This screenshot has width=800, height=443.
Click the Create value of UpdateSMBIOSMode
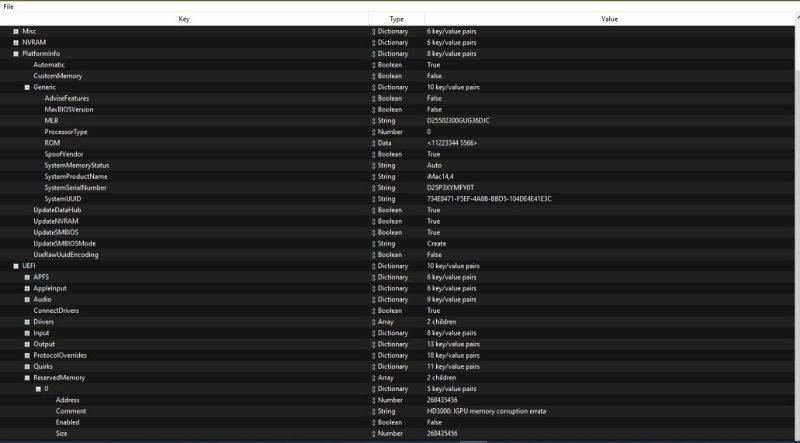point(437,244)
